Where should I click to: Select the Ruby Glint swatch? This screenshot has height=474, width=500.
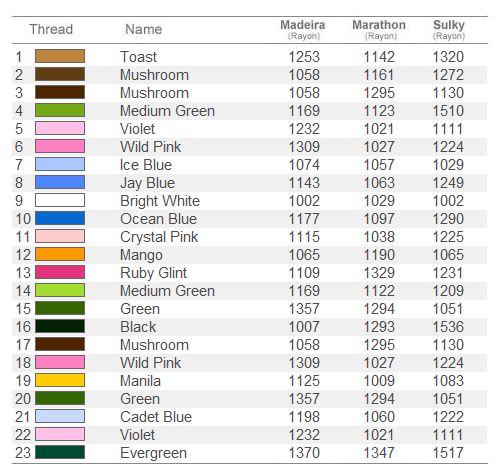point(60,272)
